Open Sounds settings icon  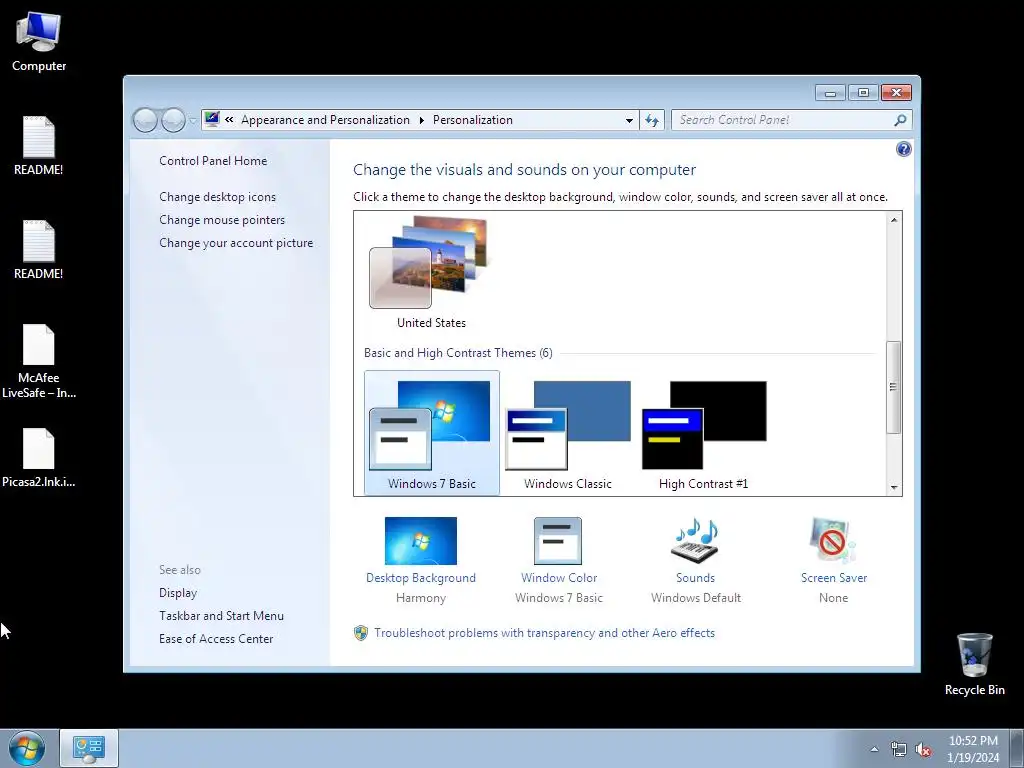(696, 541)
